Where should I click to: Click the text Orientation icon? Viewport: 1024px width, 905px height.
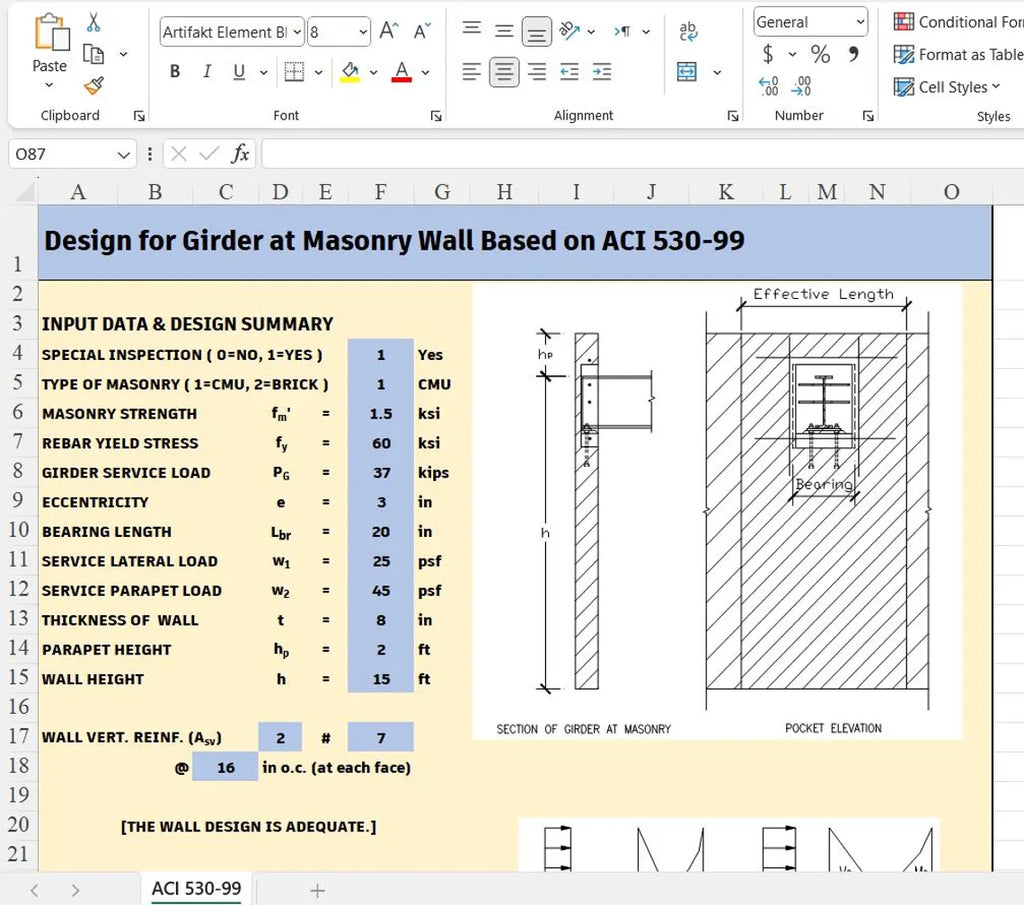(x=570, y=31)
